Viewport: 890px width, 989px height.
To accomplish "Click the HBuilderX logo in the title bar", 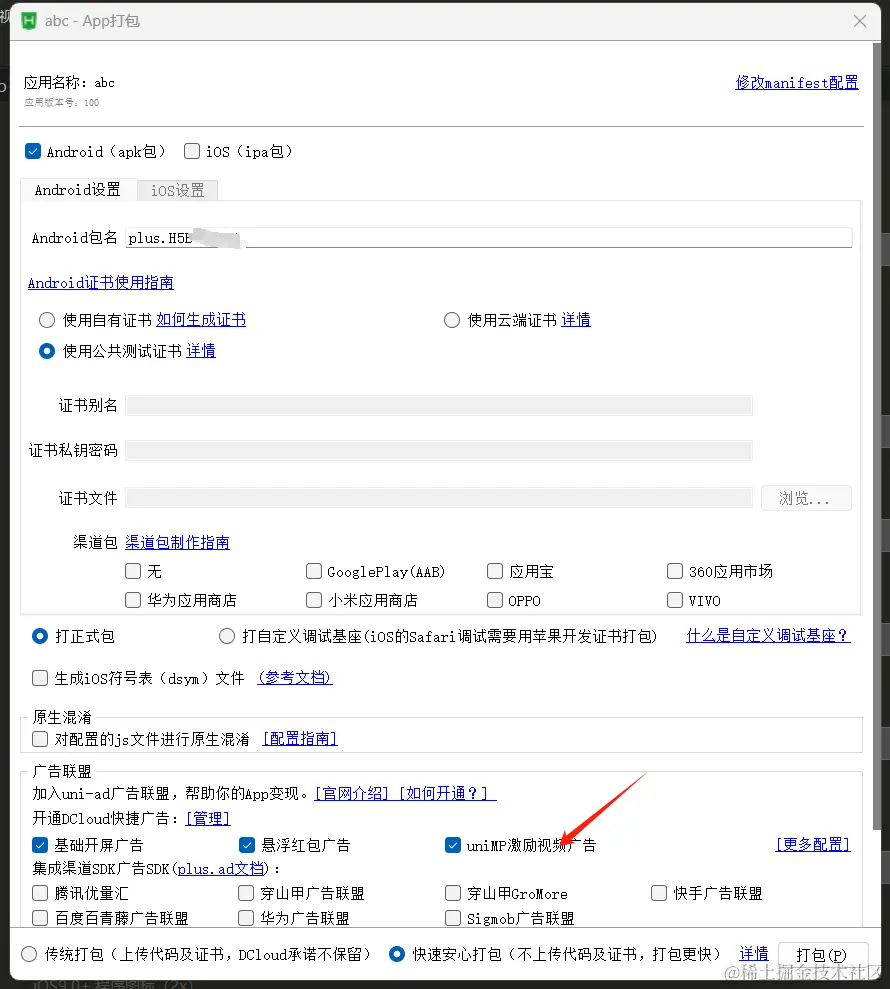I will (29, 21).
